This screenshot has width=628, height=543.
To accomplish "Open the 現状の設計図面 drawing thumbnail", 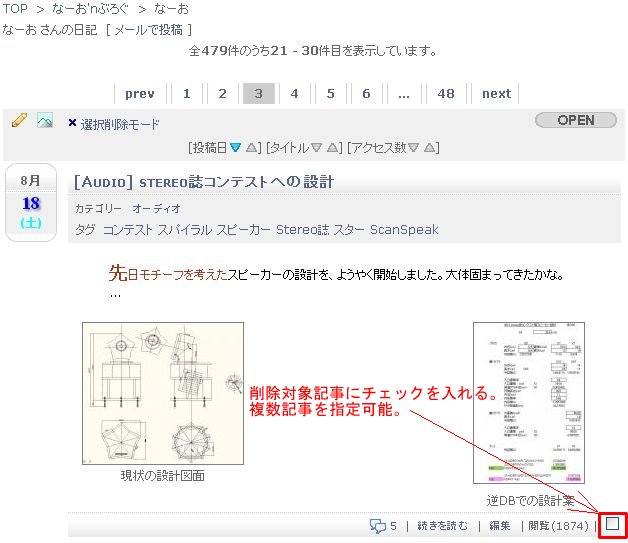I will [x=163, y=393].
